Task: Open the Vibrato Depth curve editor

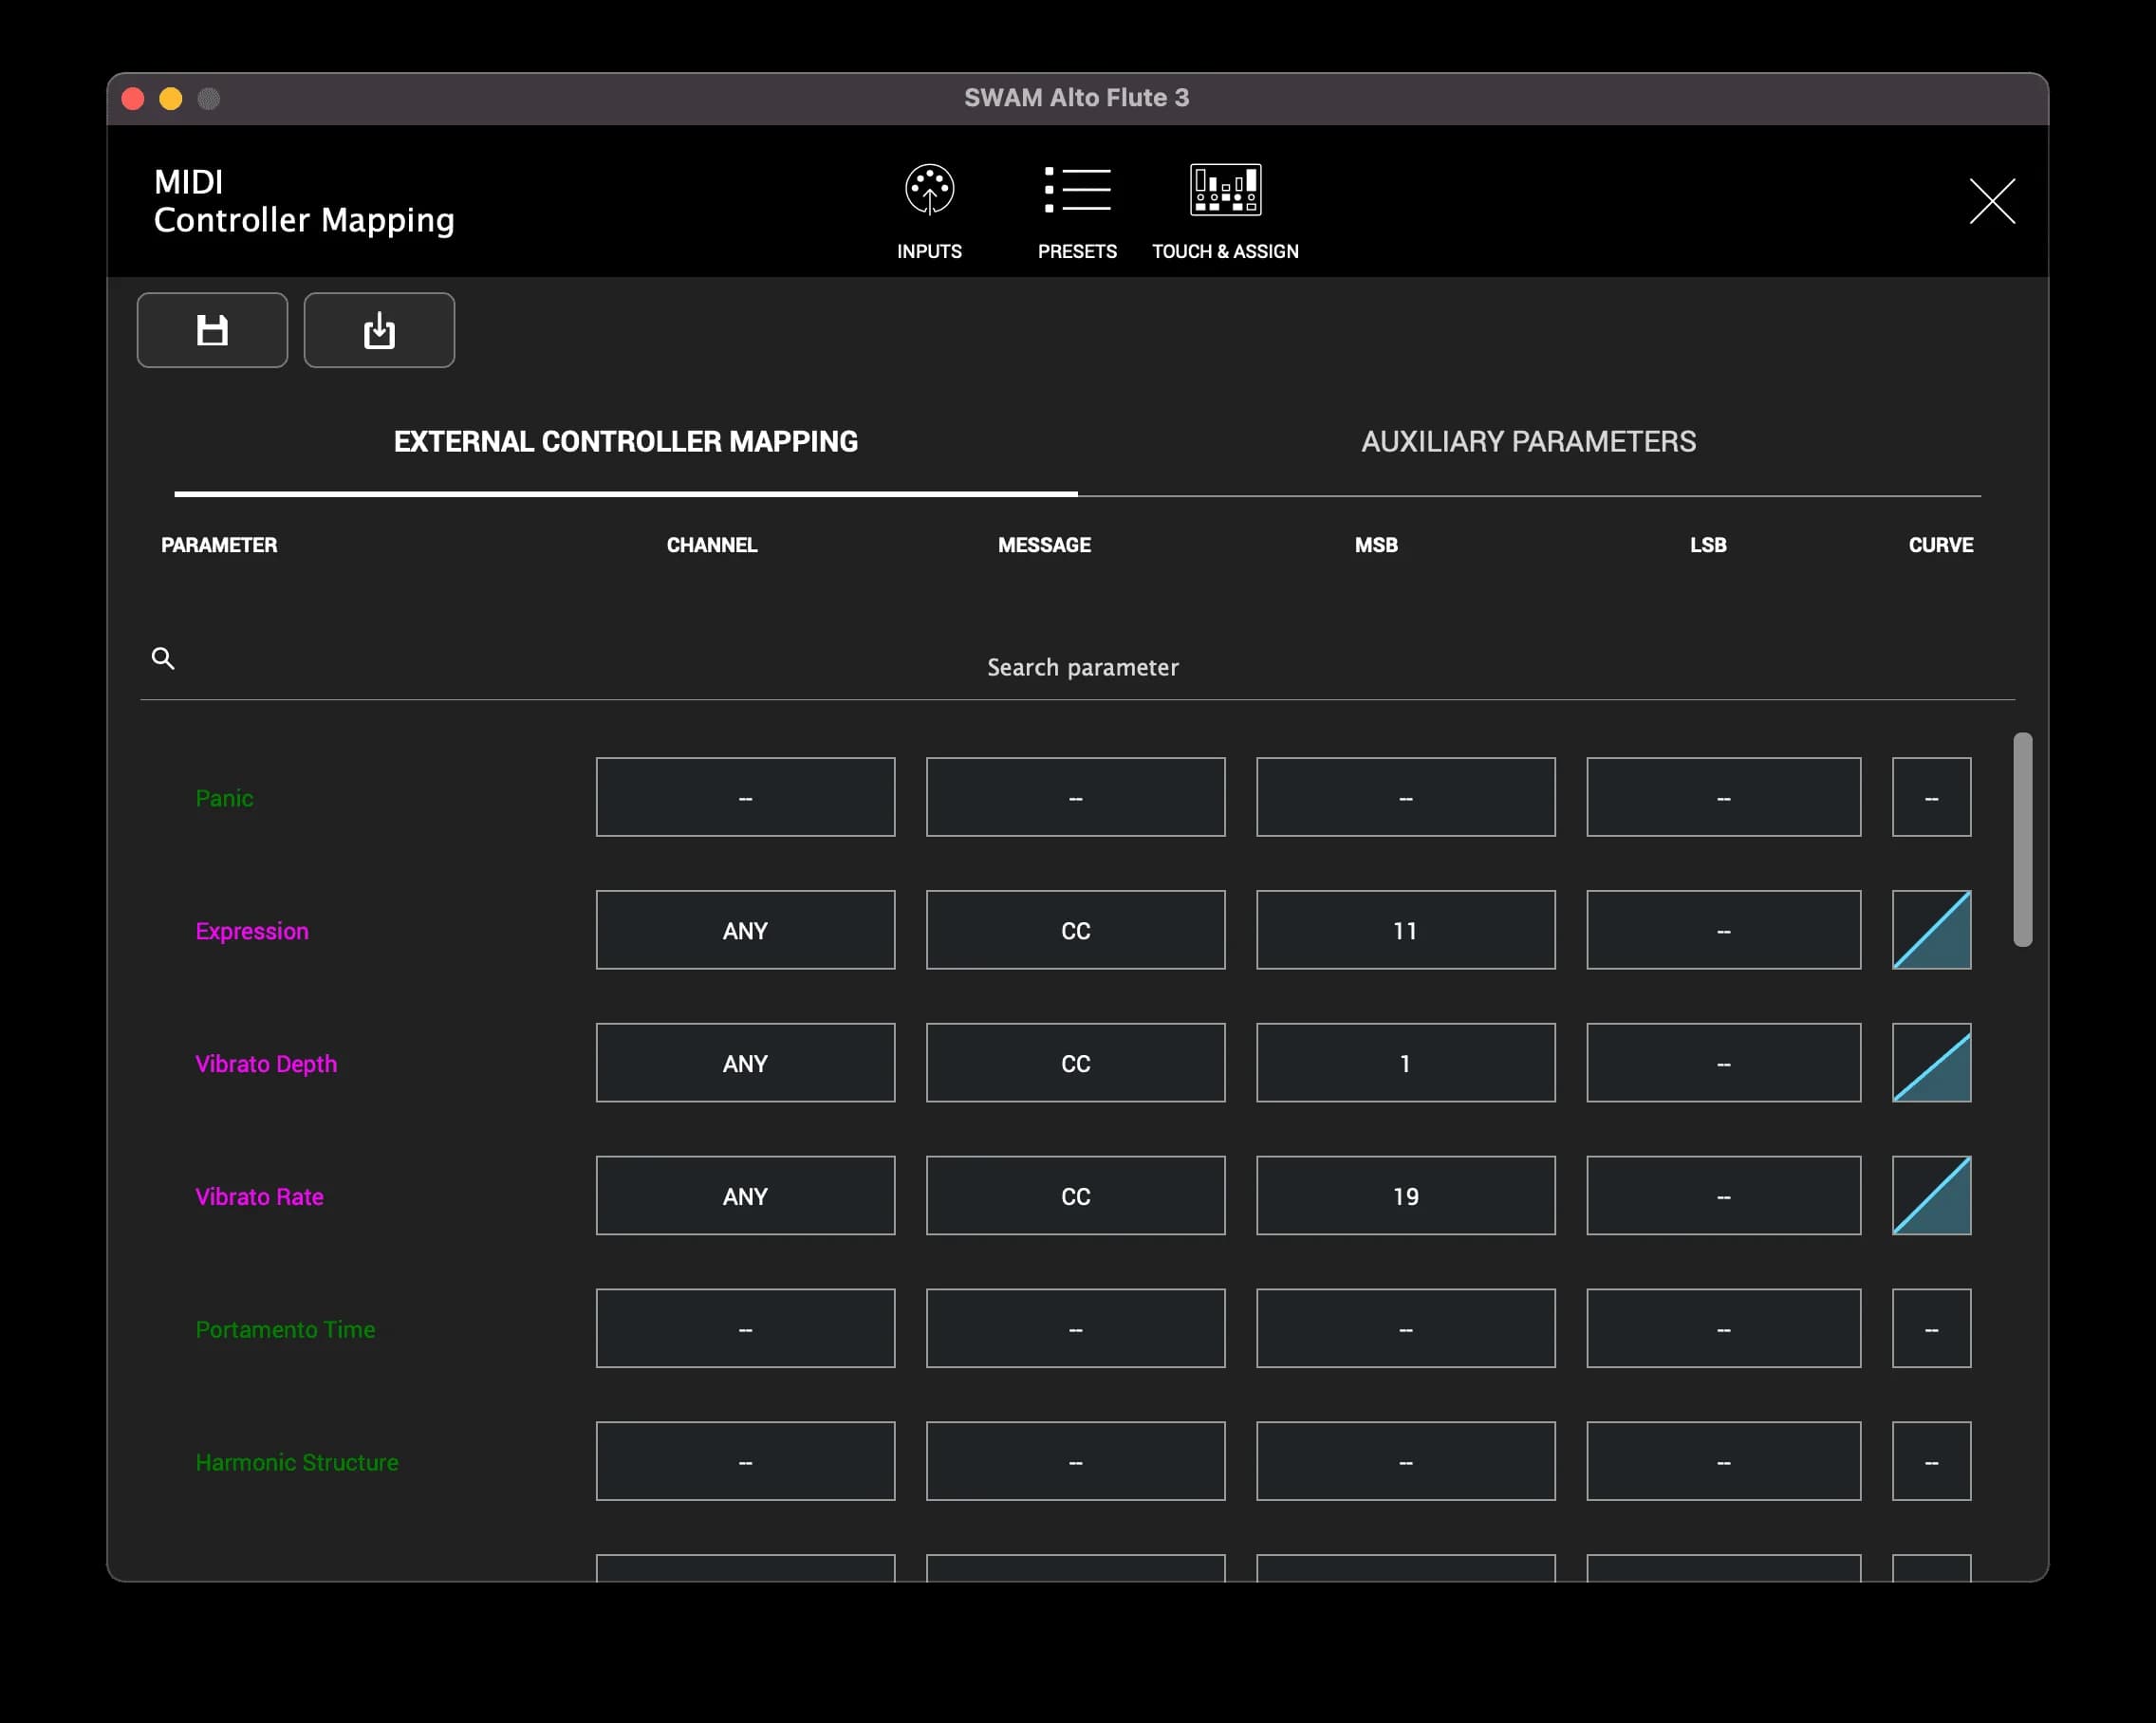Action: (x=1931, y=1063)
